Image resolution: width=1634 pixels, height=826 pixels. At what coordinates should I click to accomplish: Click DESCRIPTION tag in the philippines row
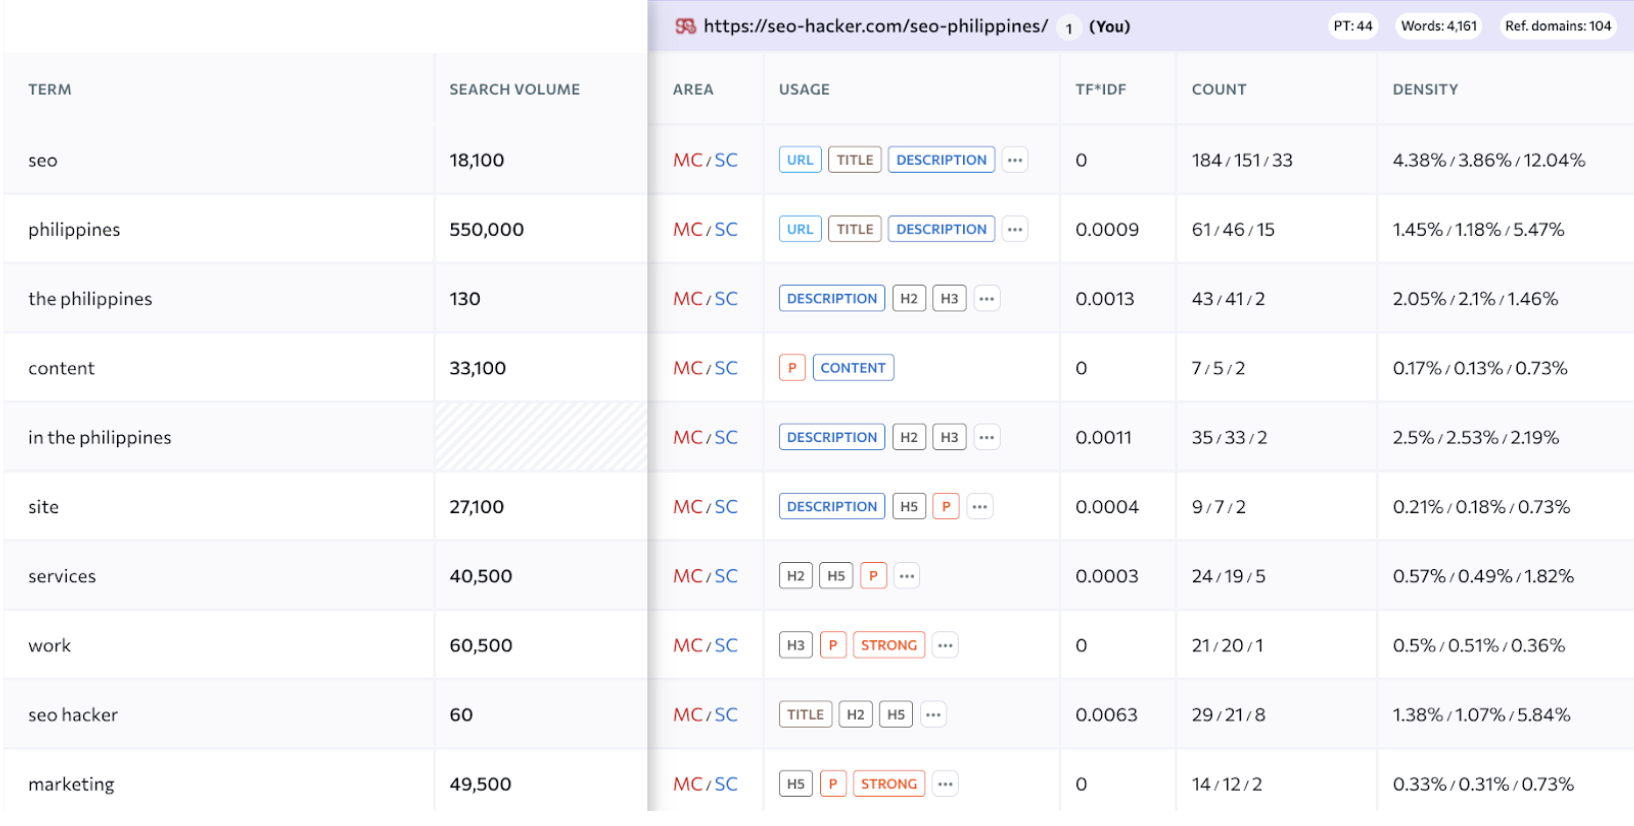pyautogui.click(x=941, y=229)
